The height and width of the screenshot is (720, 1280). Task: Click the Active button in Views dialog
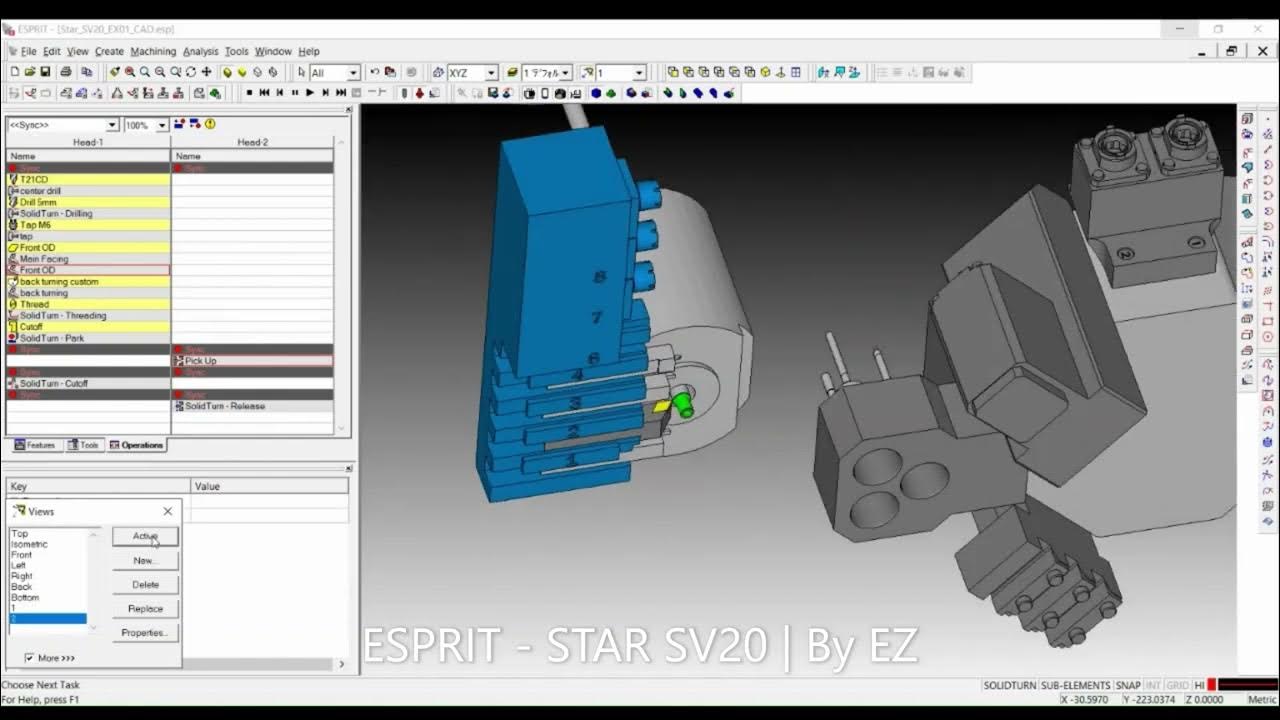(145, 536)
